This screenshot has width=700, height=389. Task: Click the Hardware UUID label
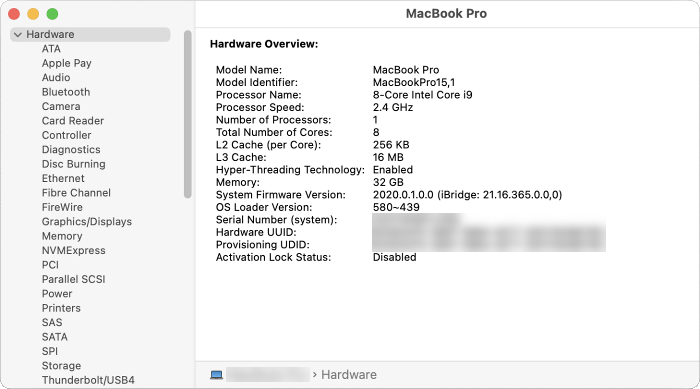coord(256,232)
